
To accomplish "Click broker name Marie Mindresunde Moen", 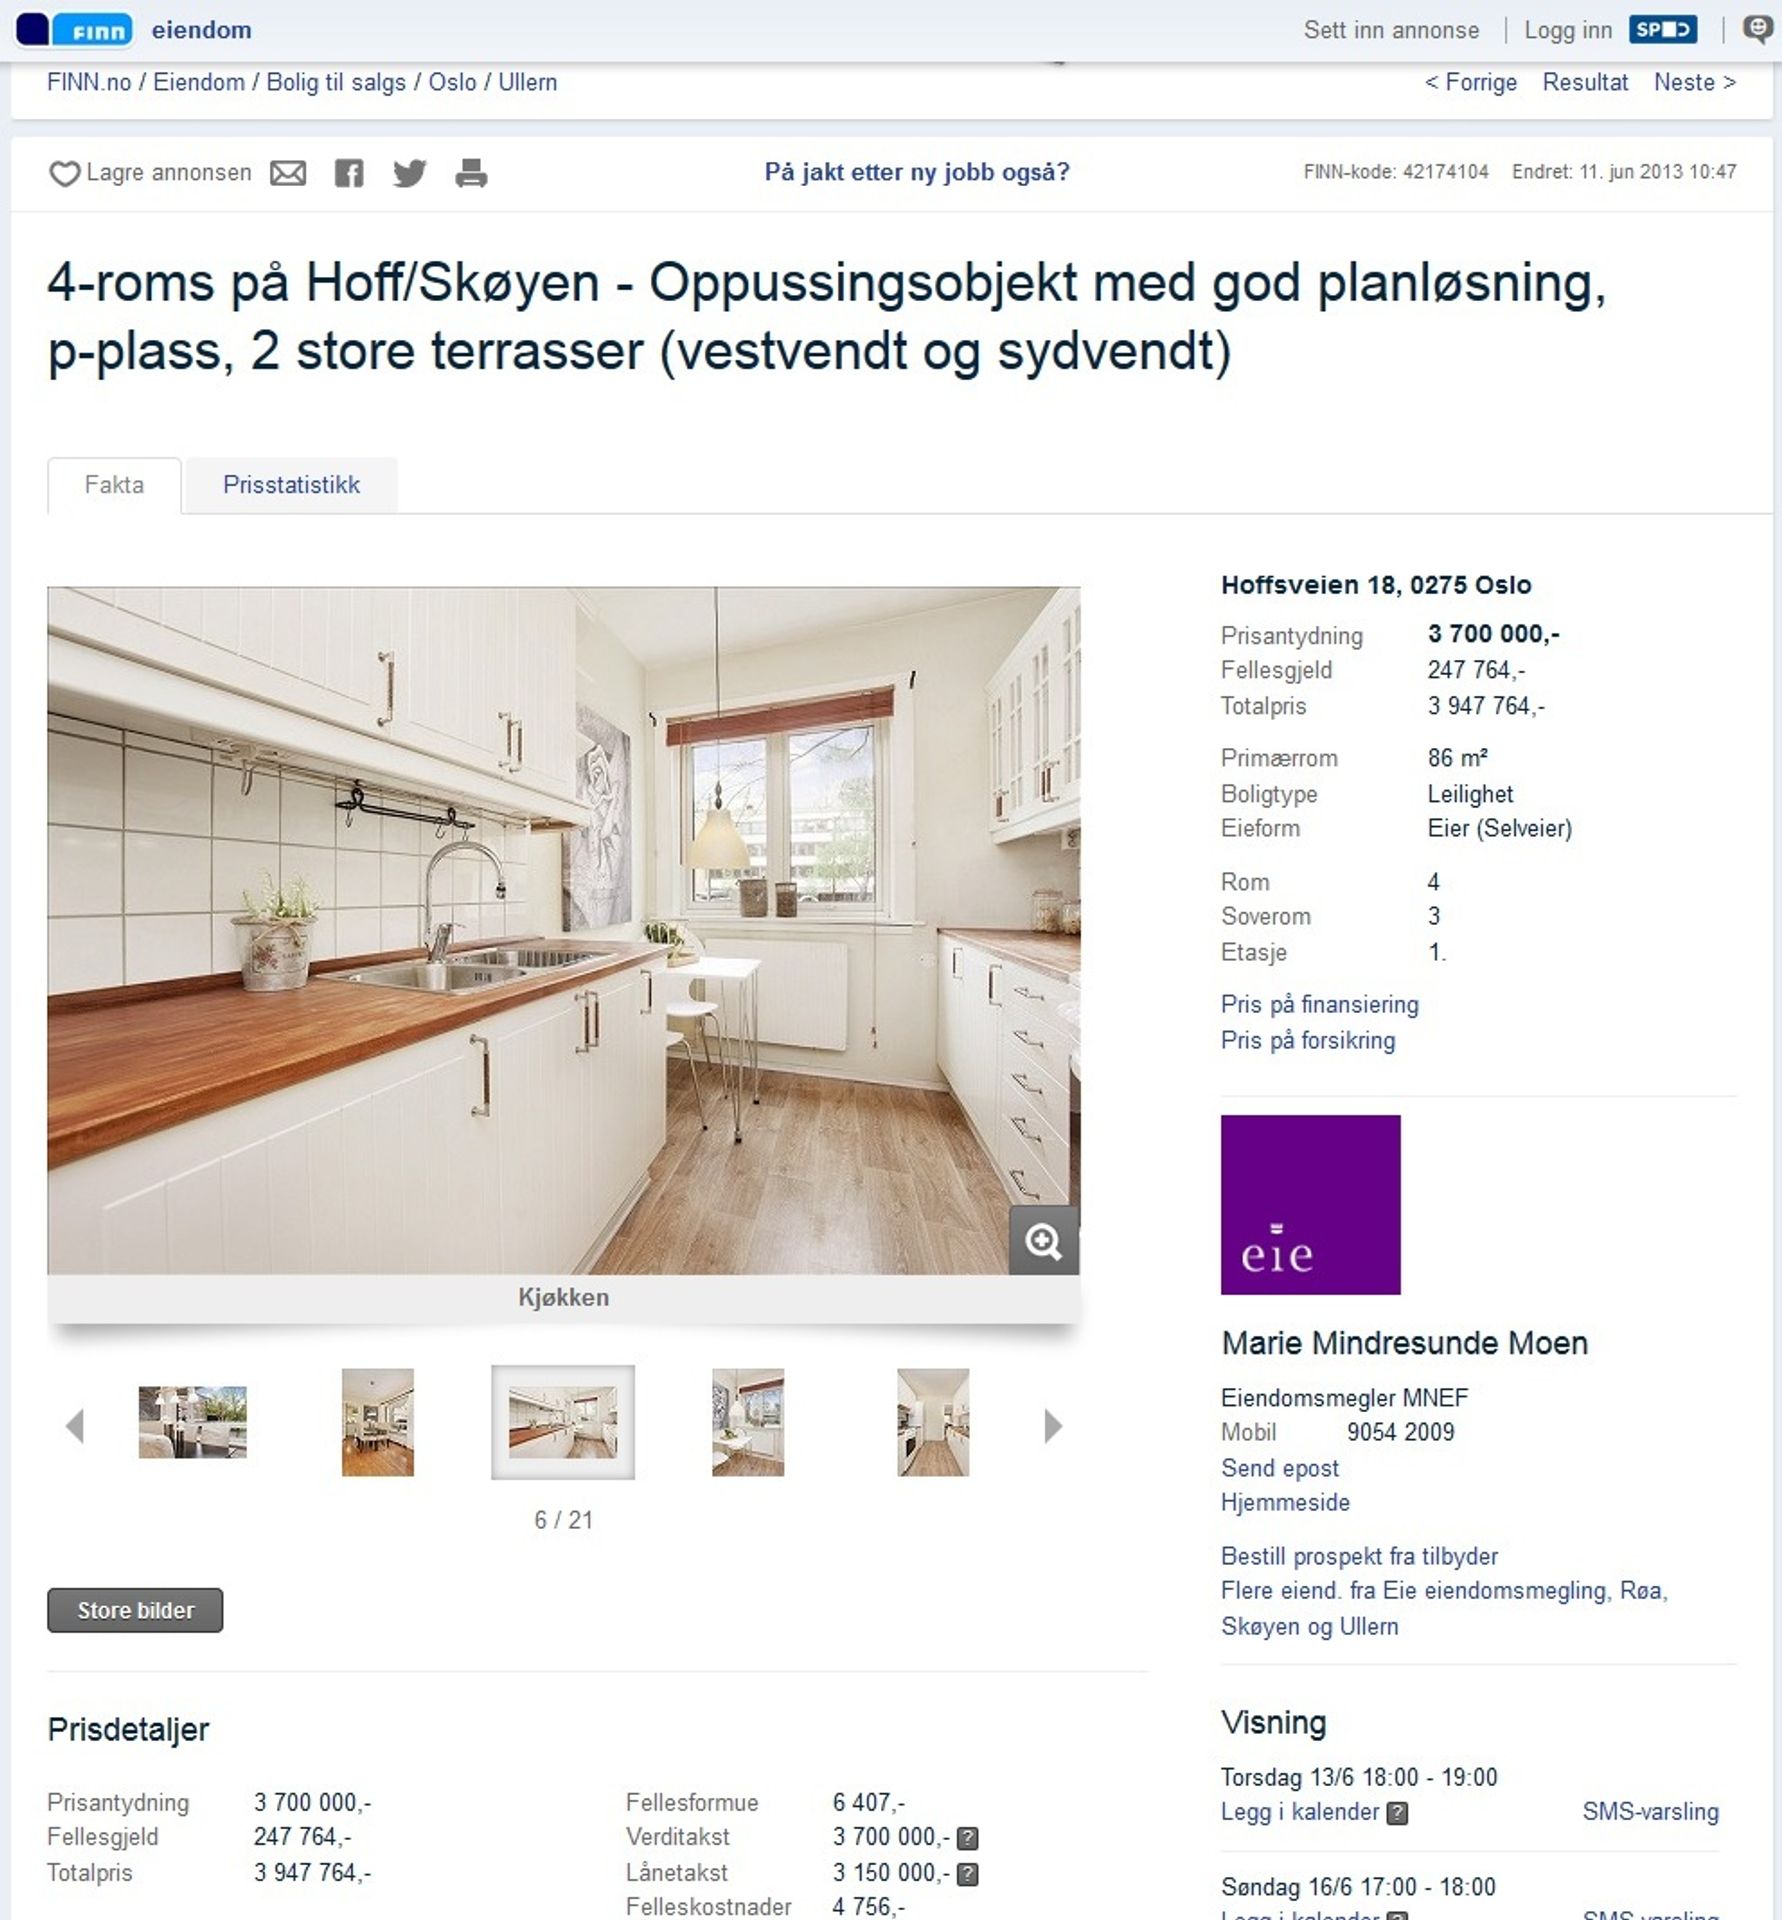I will click(x=1404, y=1342).
